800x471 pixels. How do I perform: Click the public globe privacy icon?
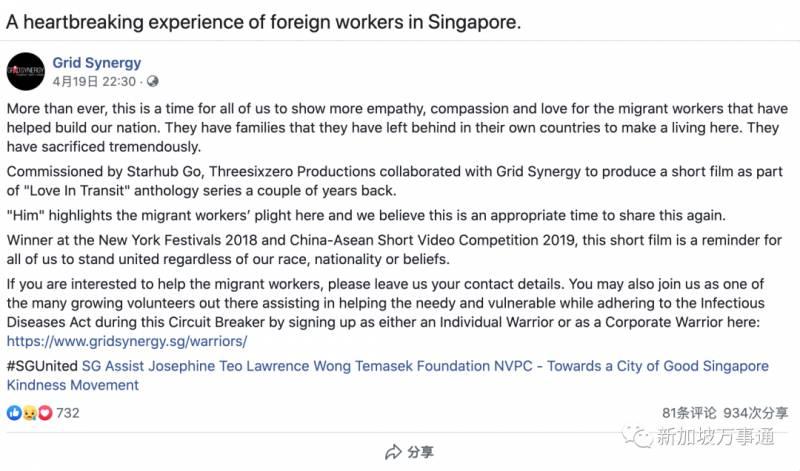point(153,81)
